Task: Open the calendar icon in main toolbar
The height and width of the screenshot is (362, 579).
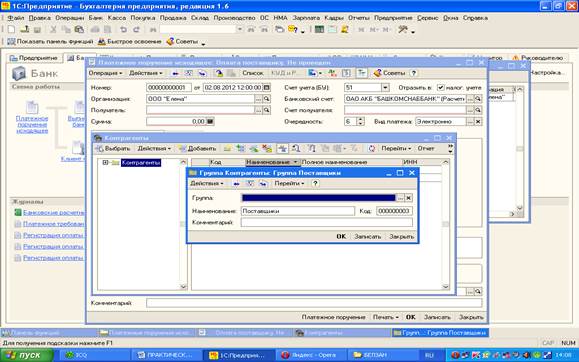Action: [x=332, y=30]
